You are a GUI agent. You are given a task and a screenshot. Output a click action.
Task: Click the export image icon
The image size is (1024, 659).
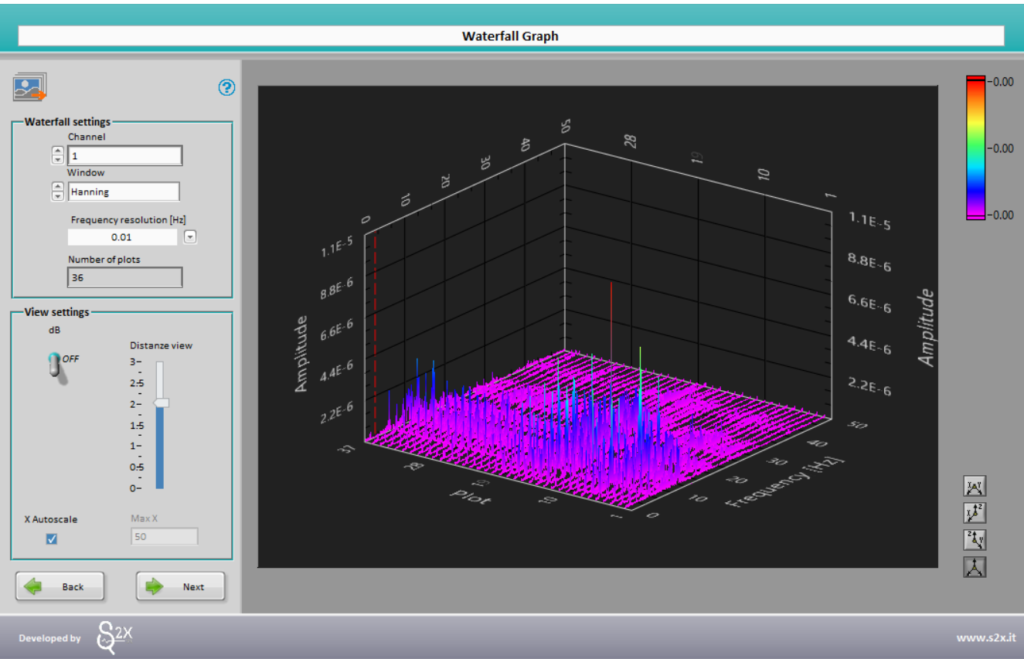(30, 88)
